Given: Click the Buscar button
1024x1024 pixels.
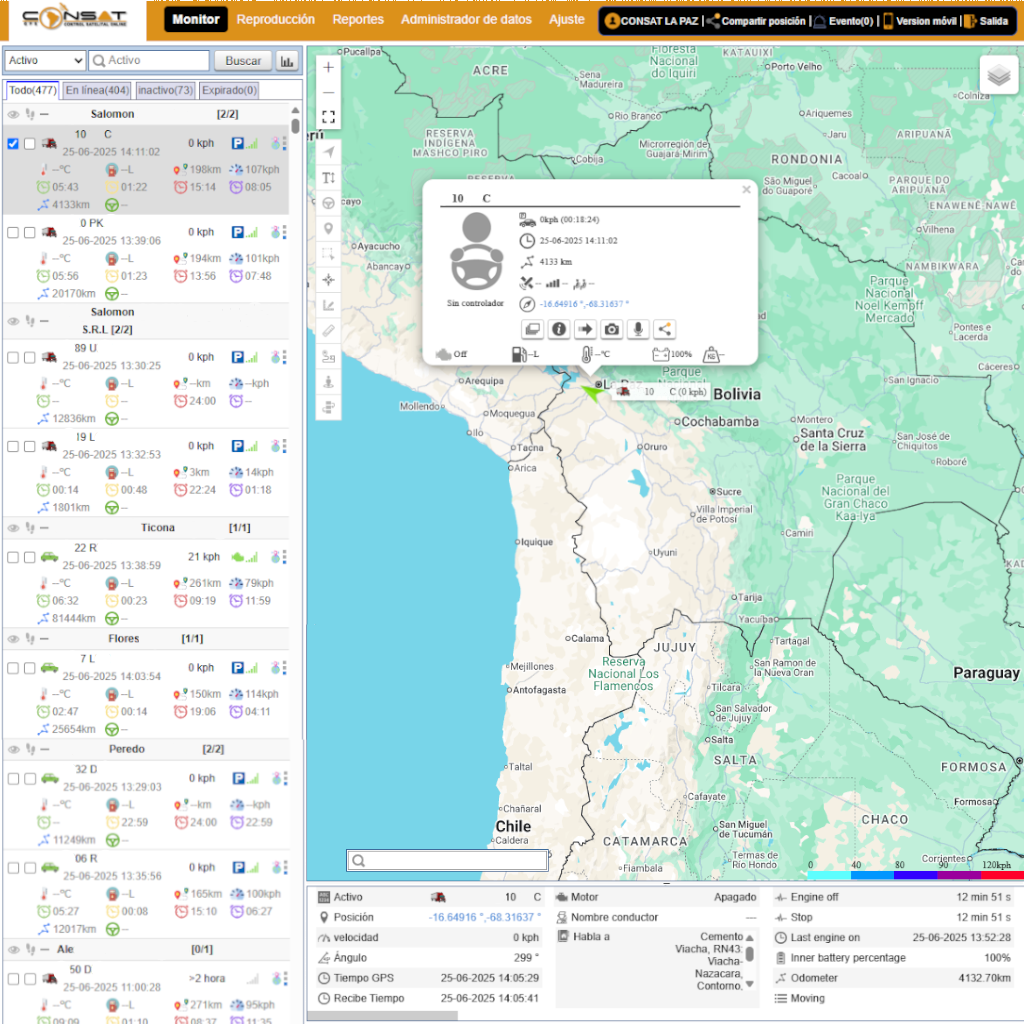Looking at the screenshot, I should [x=243, y=60].
